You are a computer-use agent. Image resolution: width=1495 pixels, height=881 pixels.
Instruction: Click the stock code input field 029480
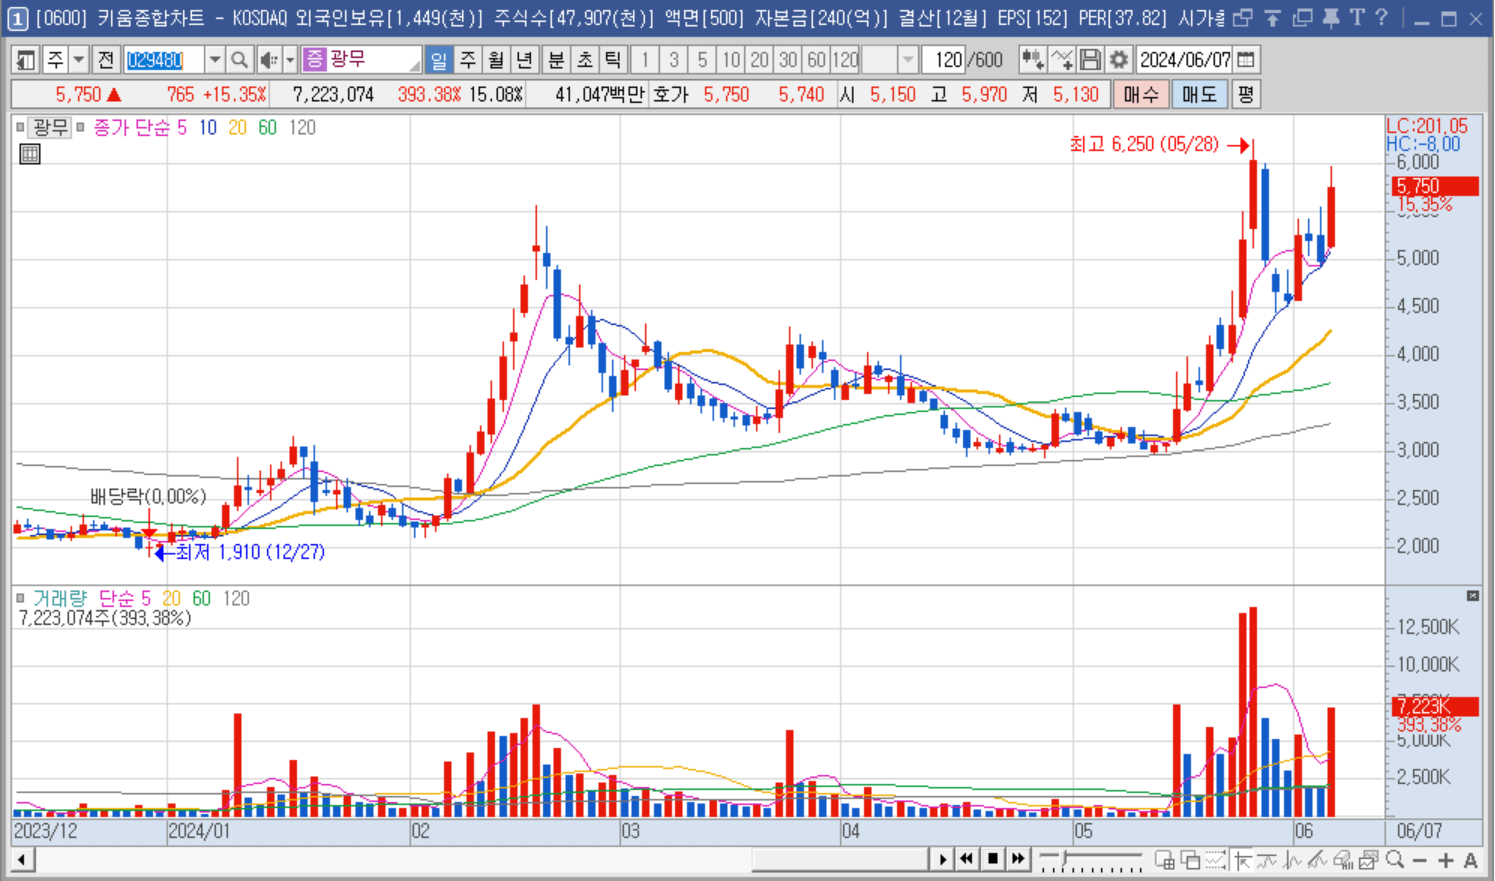(x=164, y=60)
